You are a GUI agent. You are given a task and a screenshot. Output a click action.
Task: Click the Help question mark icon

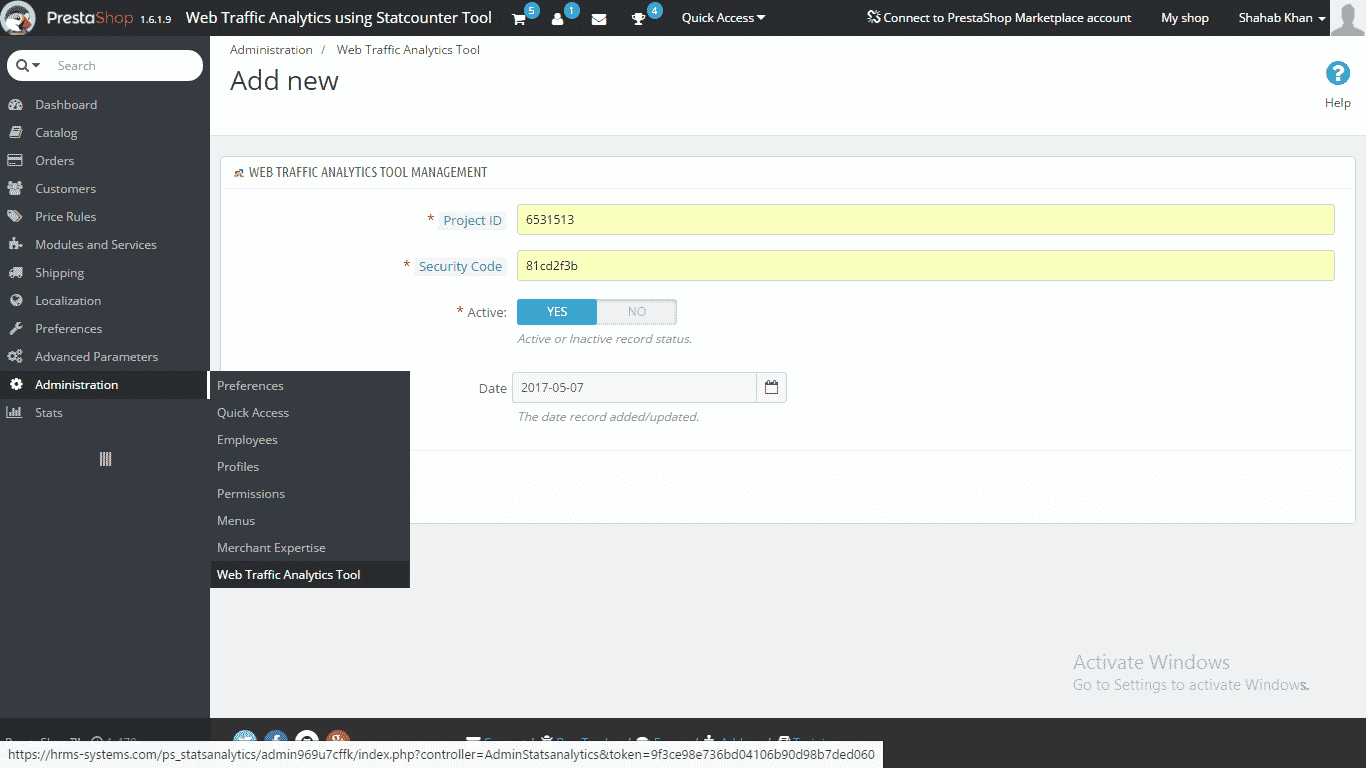point(1337,74)
